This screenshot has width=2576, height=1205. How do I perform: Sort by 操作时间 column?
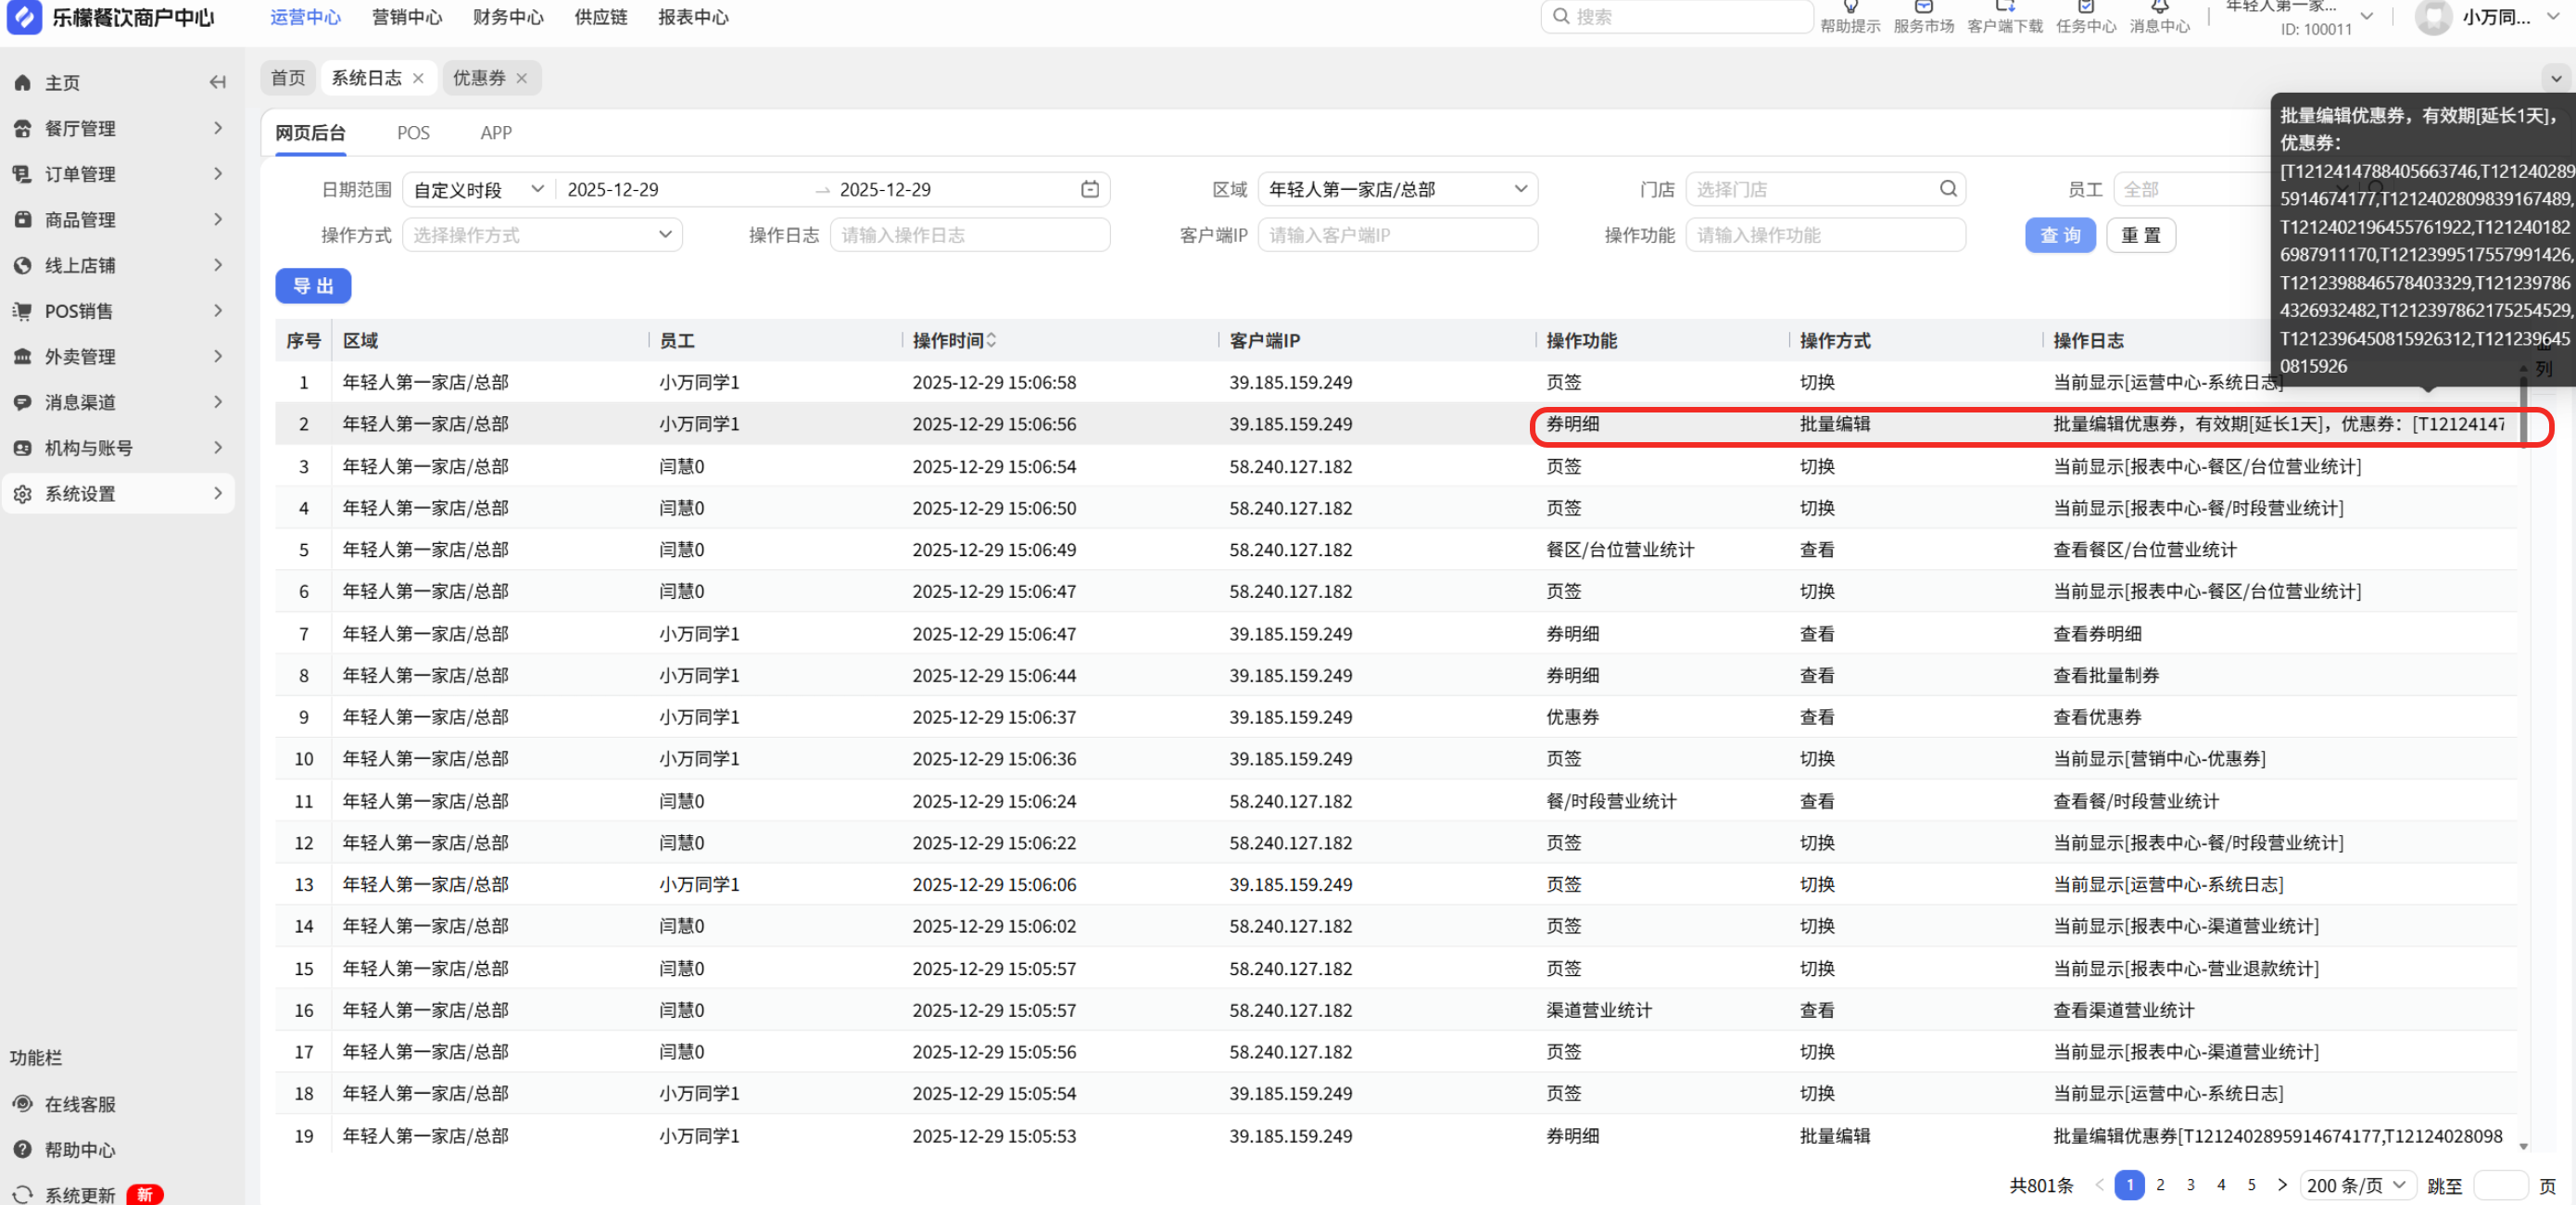(x=991, y=341)
